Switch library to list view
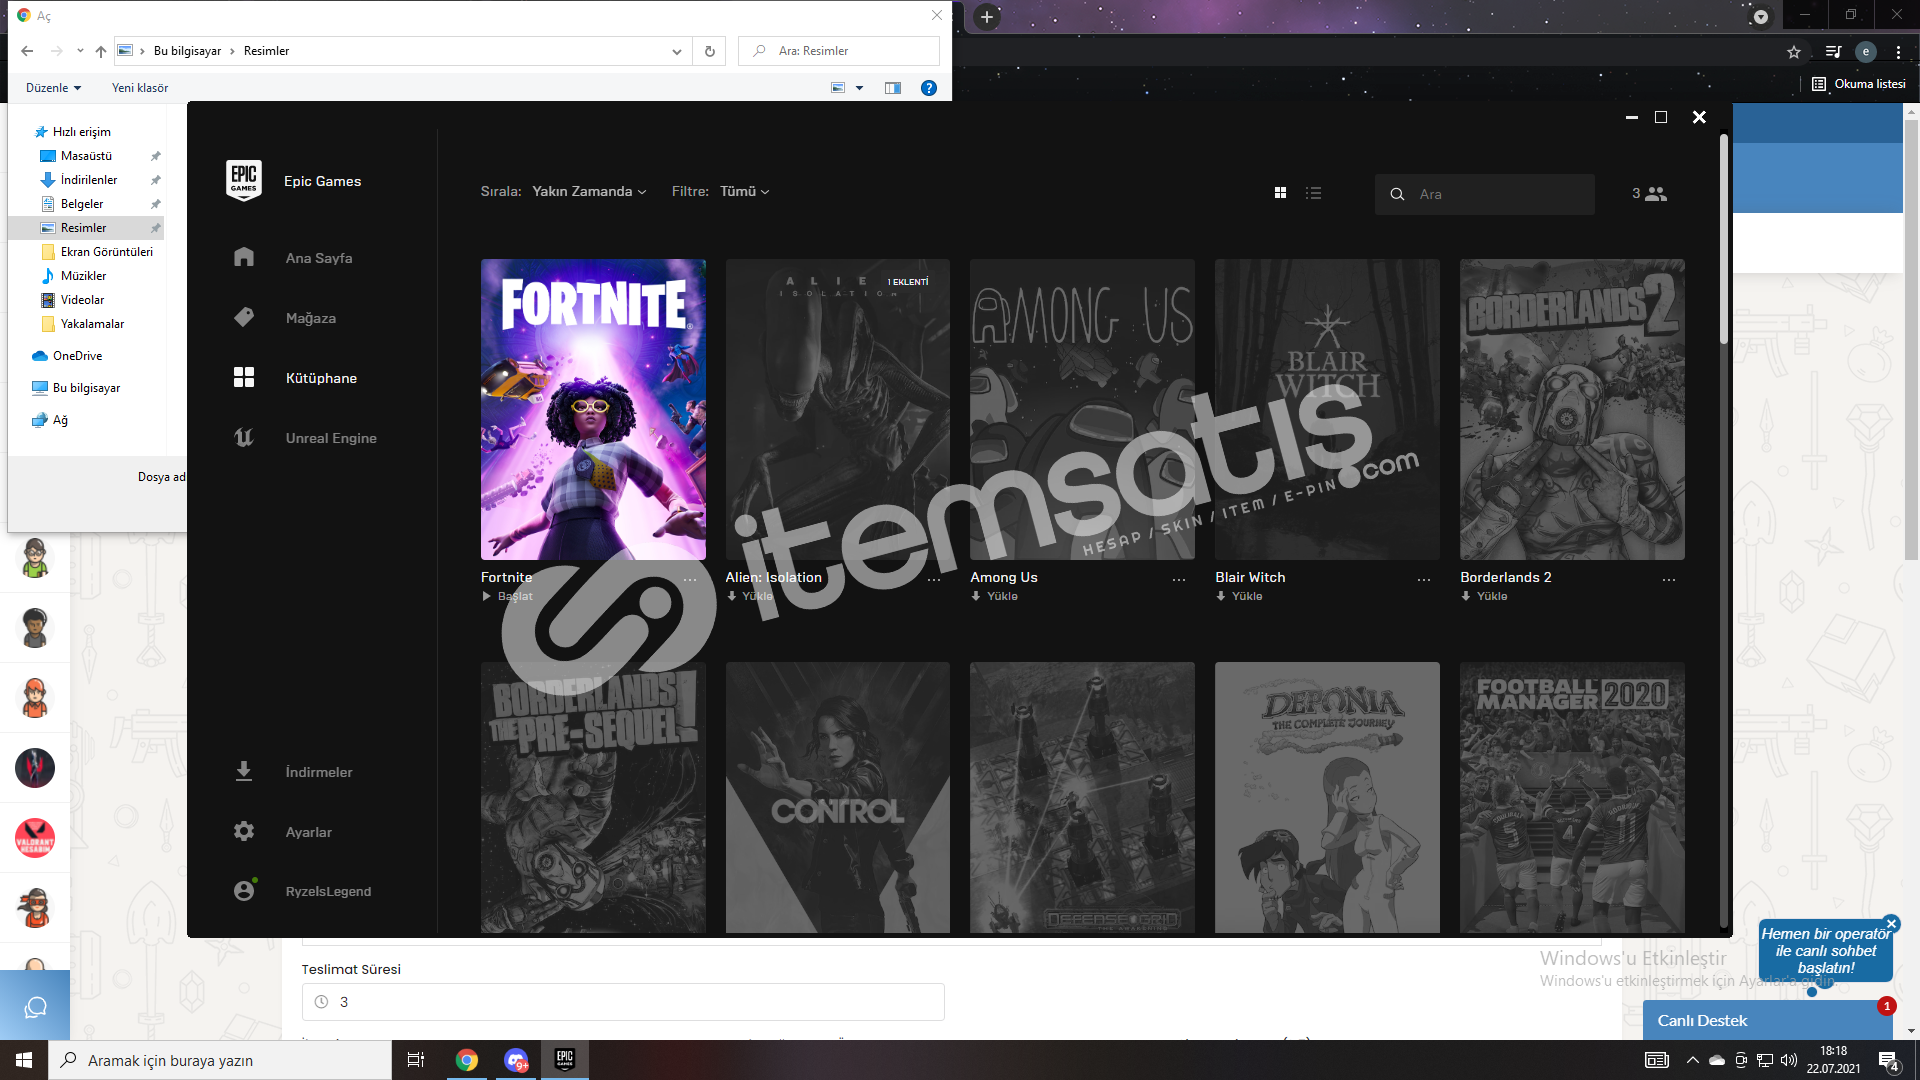 [x=1314, y=193]
